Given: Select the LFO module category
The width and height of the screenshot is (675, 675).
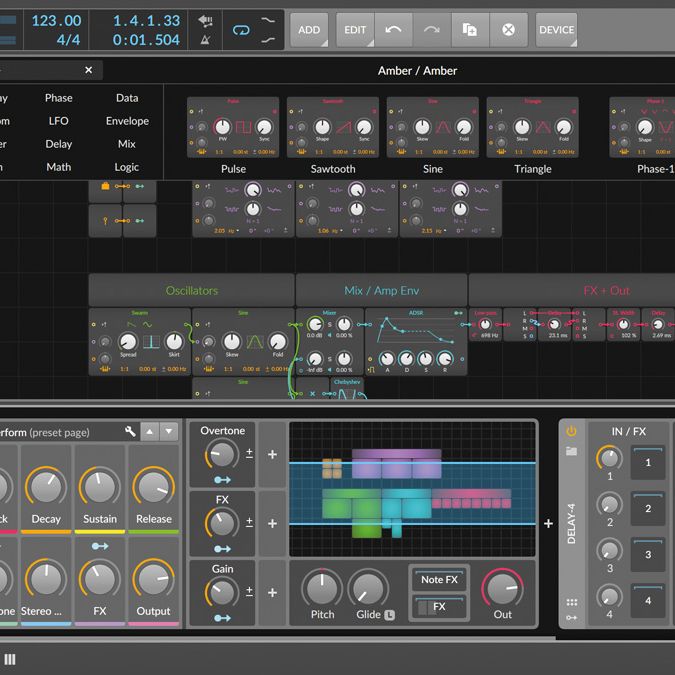Looking at the screenshot, I should tap(59, 121).
